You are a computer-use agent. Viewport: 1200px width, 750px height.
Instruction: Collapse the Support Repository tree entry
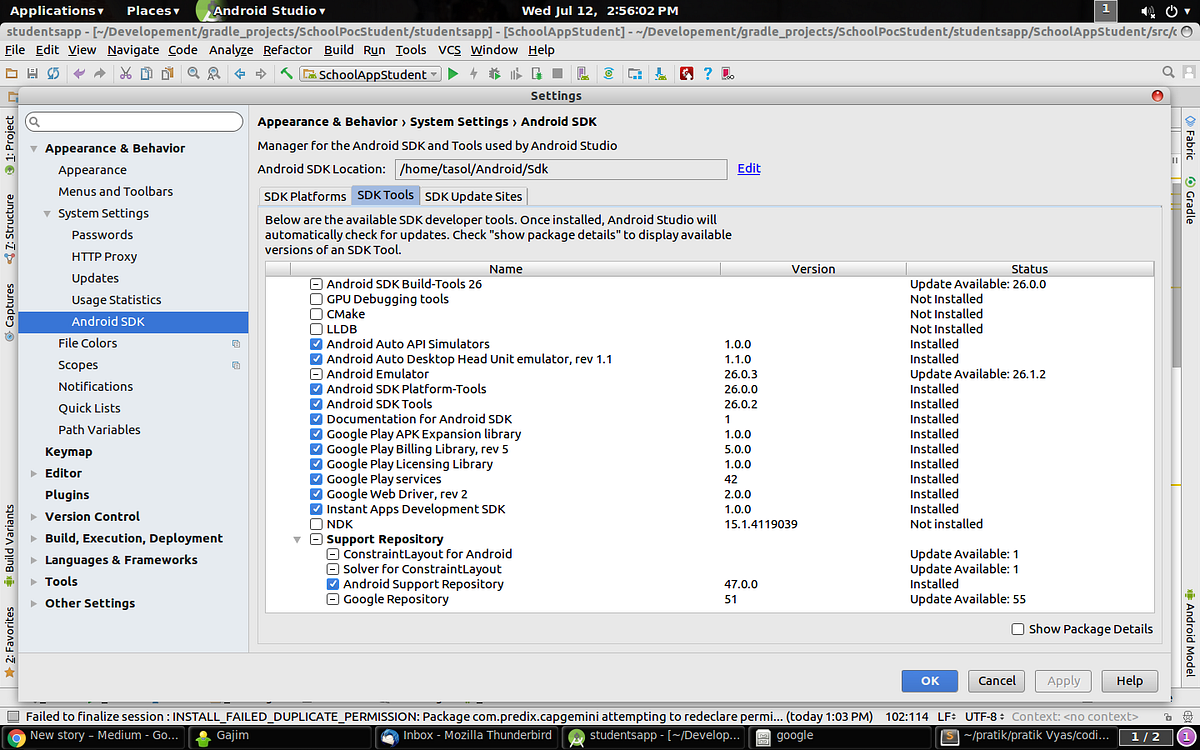pos(296,538)
